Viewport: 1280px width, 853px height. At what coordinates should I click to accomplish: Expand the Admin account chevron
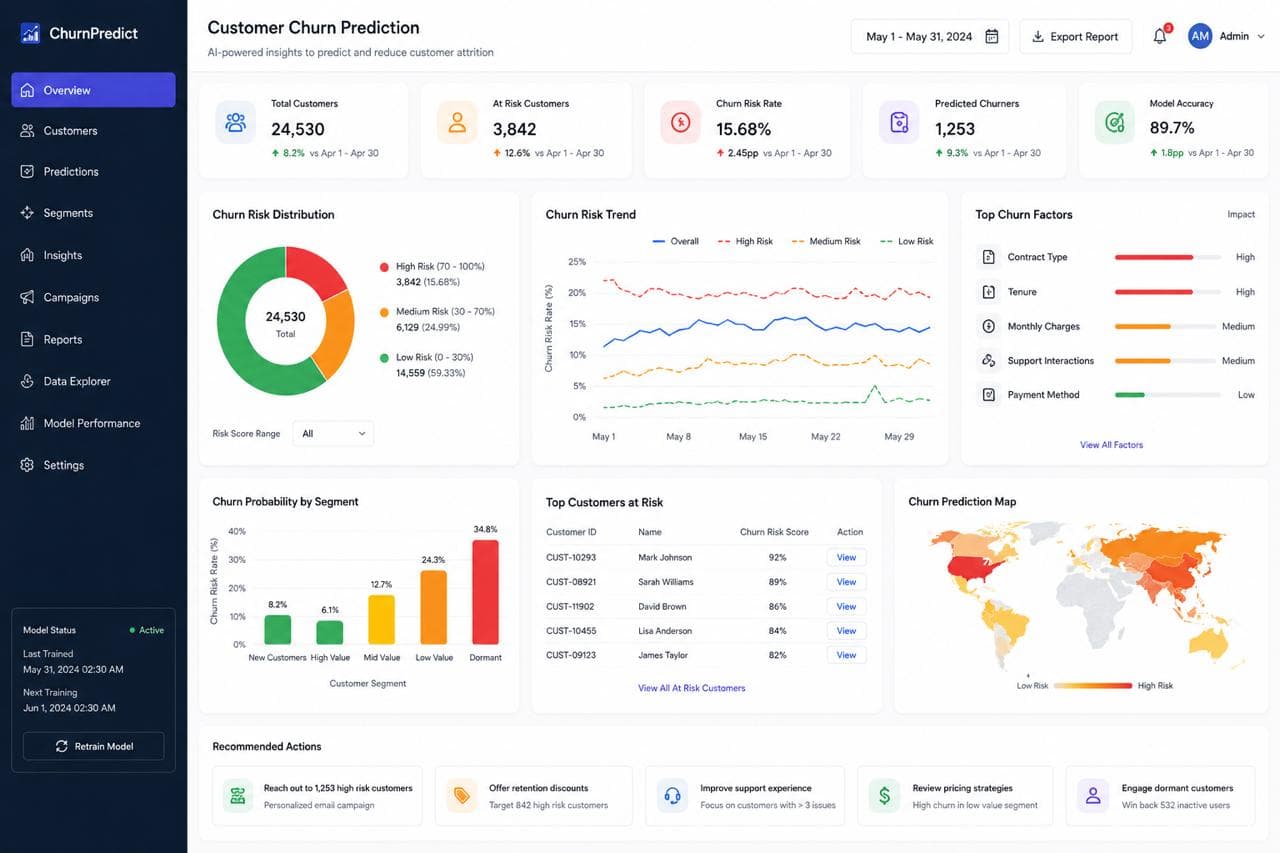tap(1261, 36)
